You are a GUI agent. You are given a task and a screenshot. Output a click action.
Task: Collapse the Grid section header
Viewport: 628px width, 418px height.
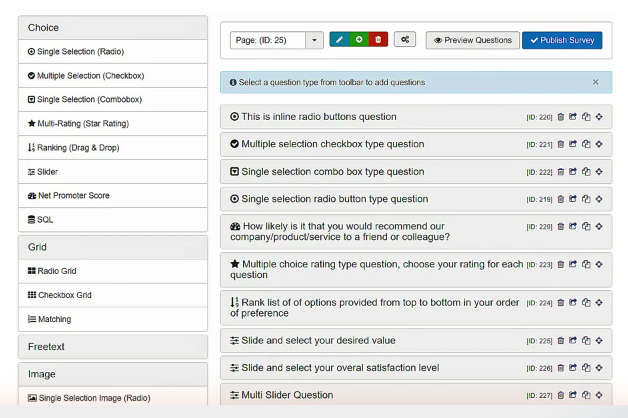pos(113,247)
